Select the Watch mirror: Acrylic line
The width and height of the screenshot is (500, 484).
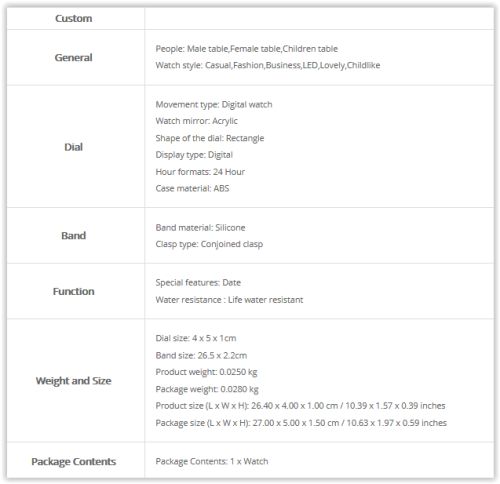coord(196,121)
